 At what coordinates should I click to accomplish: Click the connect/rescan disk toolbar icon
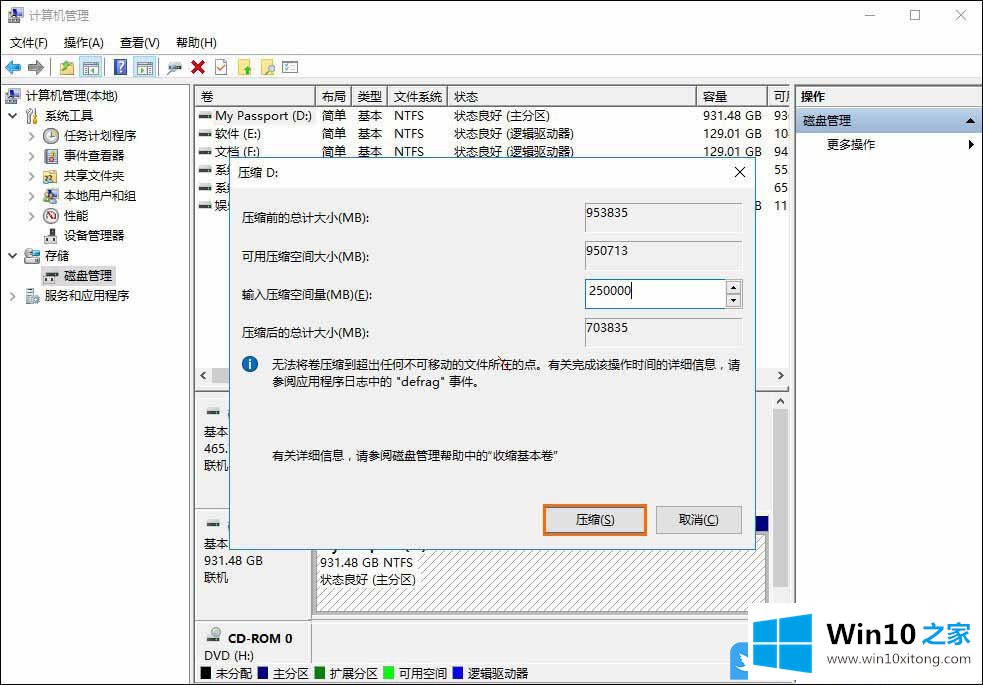[174, 67]
